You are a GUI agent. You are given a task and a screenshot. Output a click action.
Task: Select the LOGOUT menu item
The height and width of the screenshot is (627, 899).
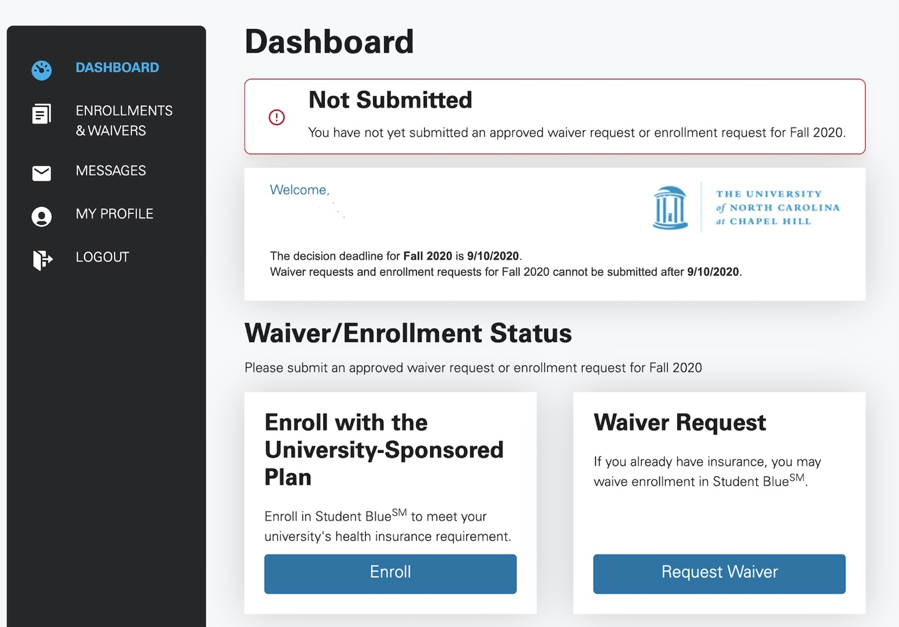[x=103, y=257]
